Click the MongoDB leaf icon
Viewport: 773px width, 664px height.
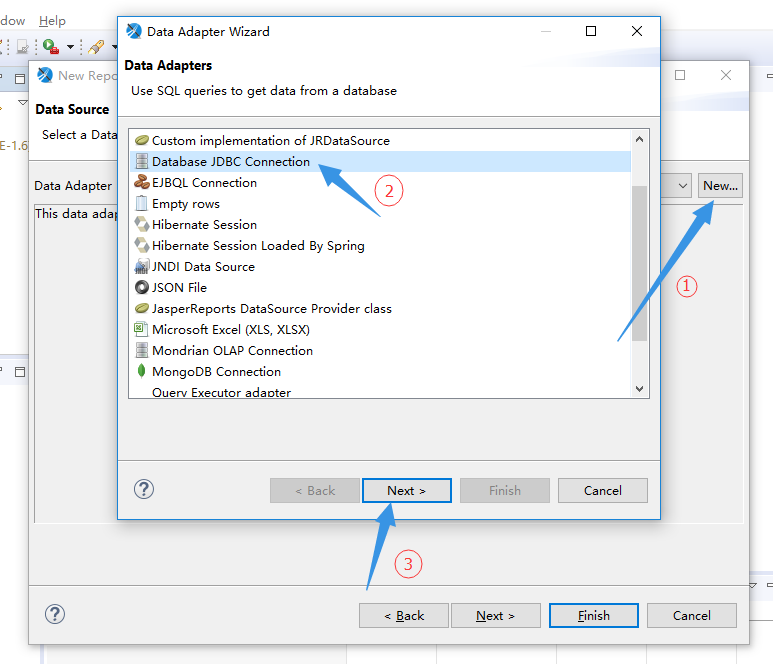click(x=141, y=371)
